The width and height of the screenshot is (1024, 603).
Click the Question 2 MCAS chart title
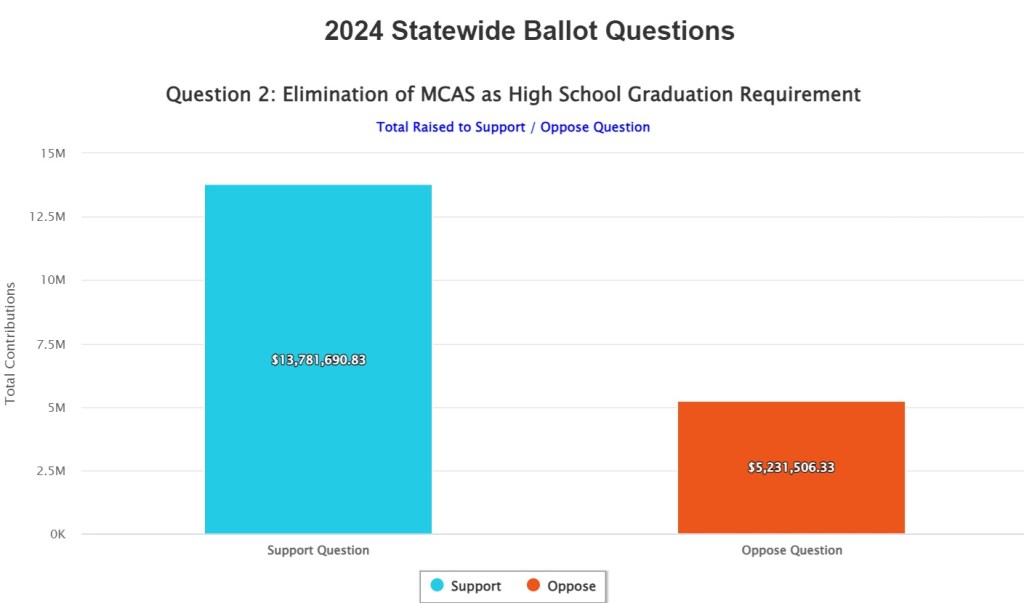(513, 94)
